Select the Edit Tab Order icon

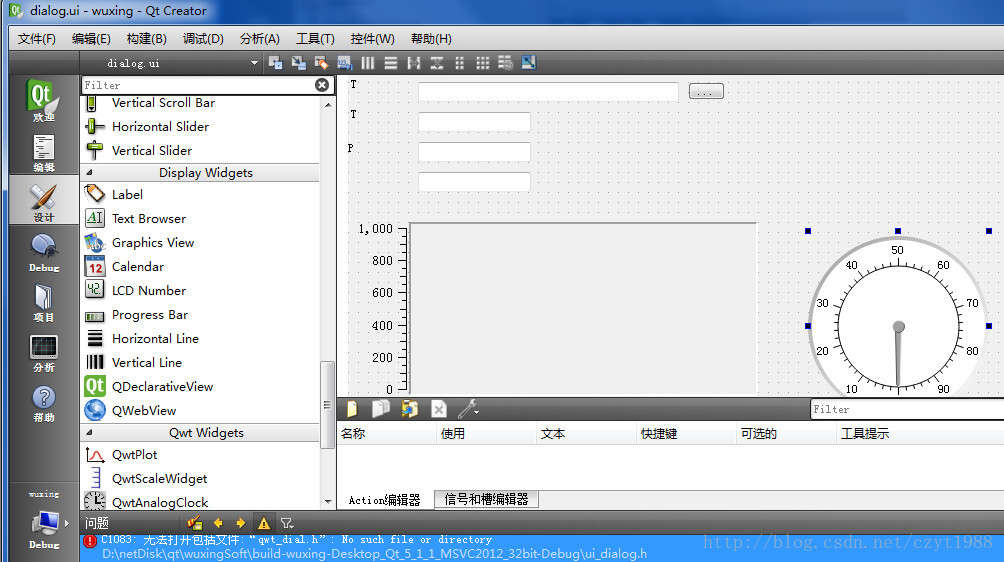(x=344, y=63)
